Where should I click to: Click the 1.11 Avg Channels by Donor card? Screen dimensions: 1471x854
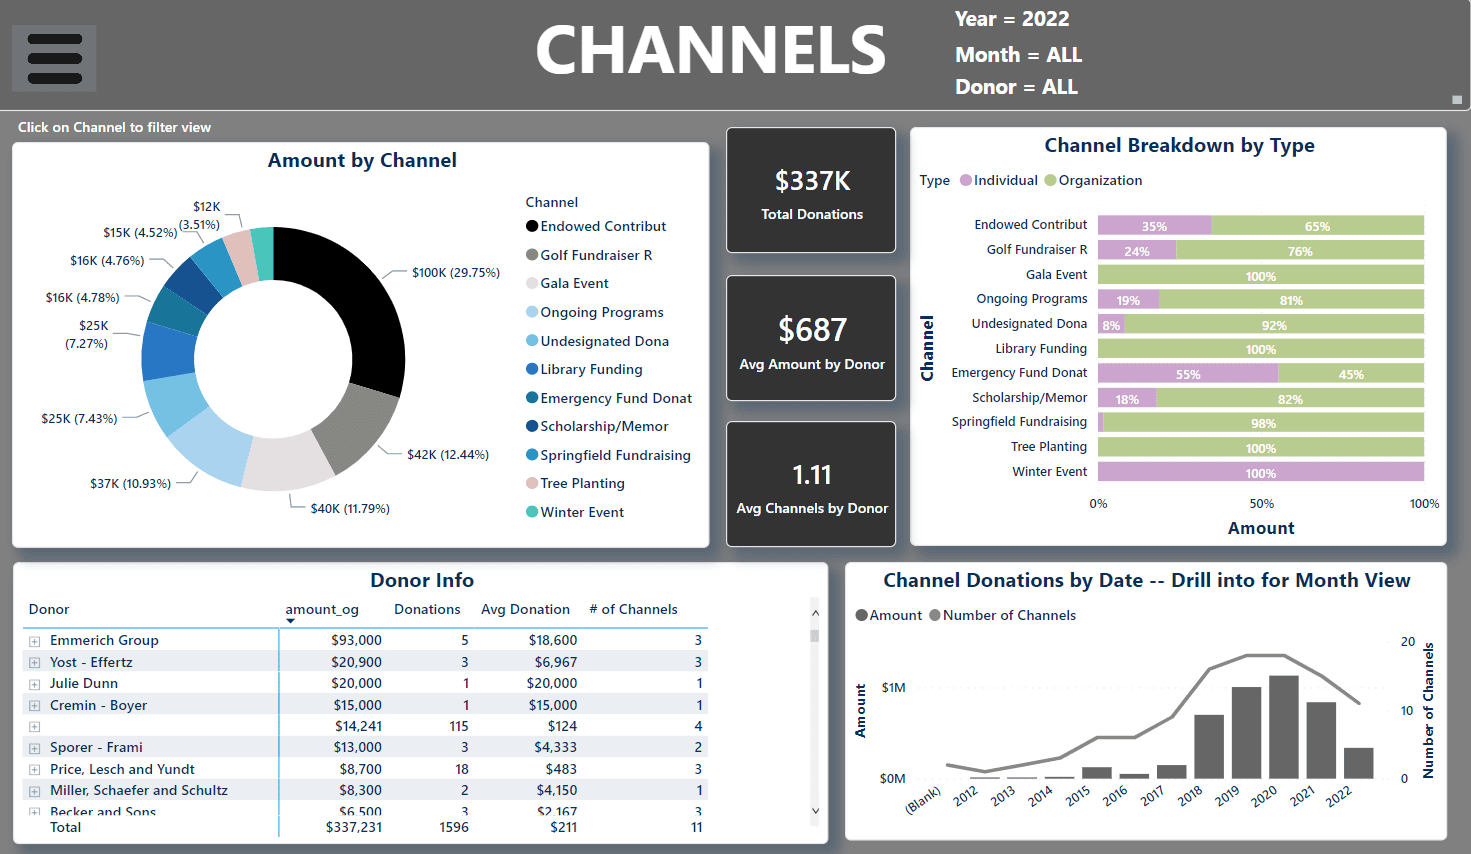coord(811,484)
